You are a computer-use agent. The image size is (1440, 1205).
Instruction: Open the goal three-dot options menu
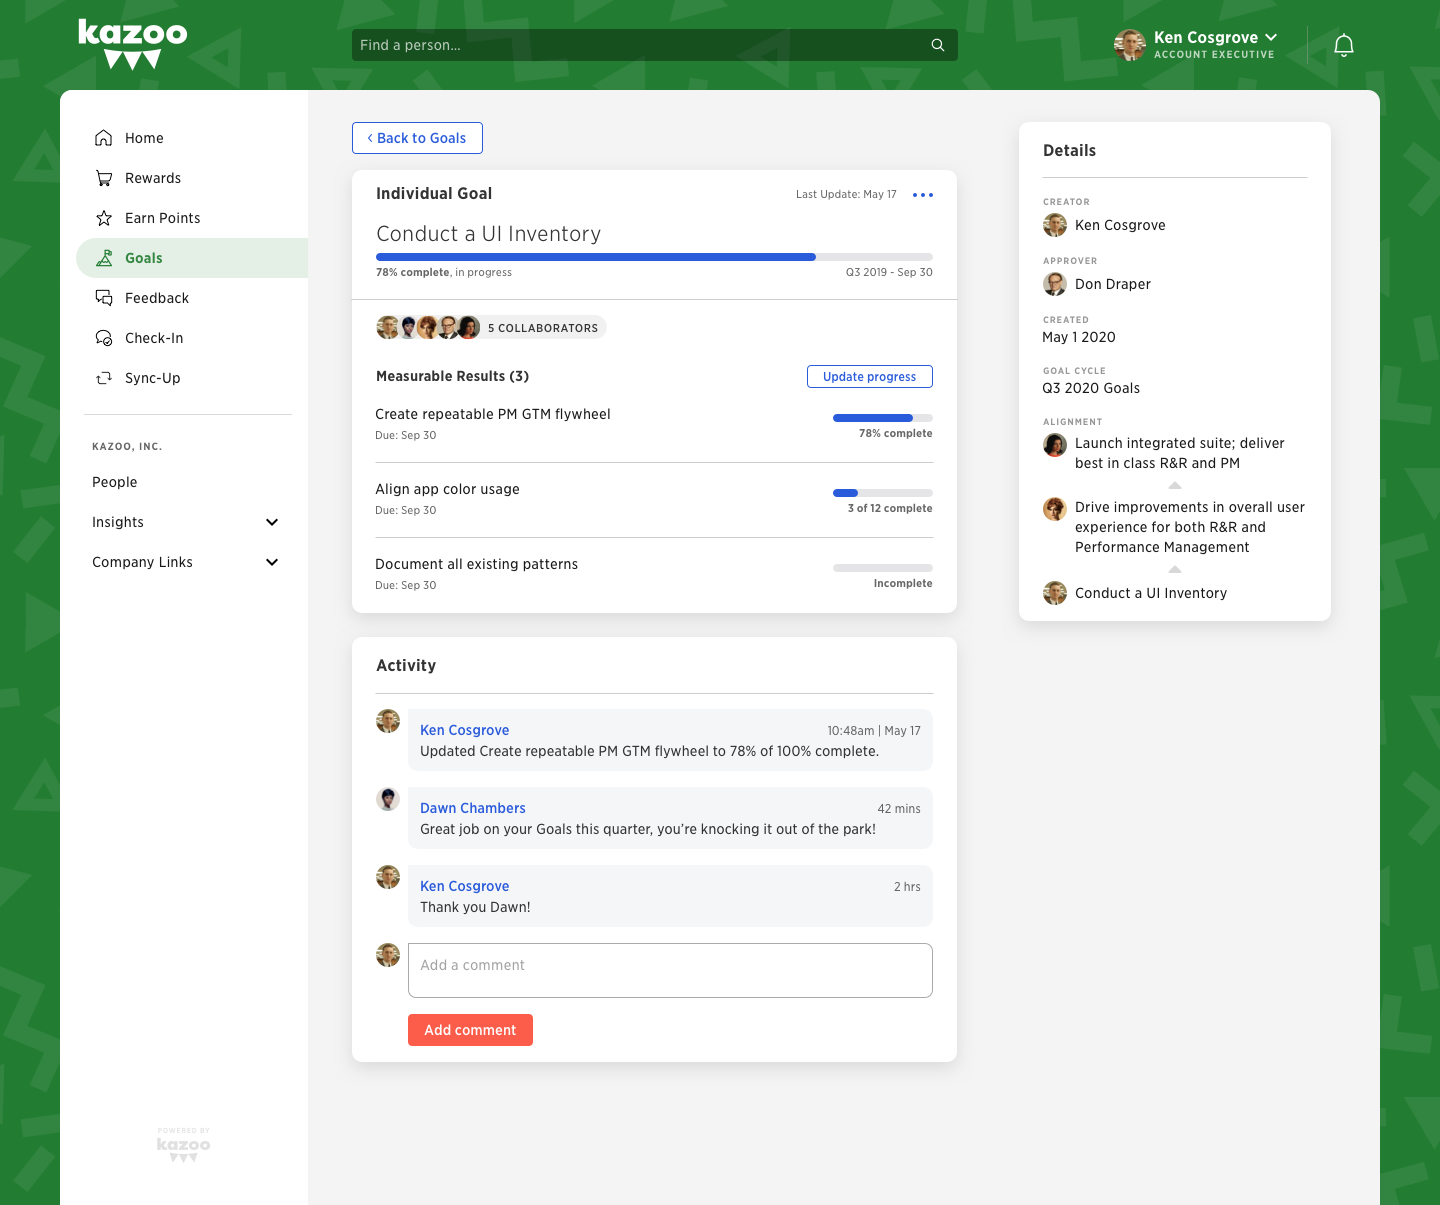[923, 194]
